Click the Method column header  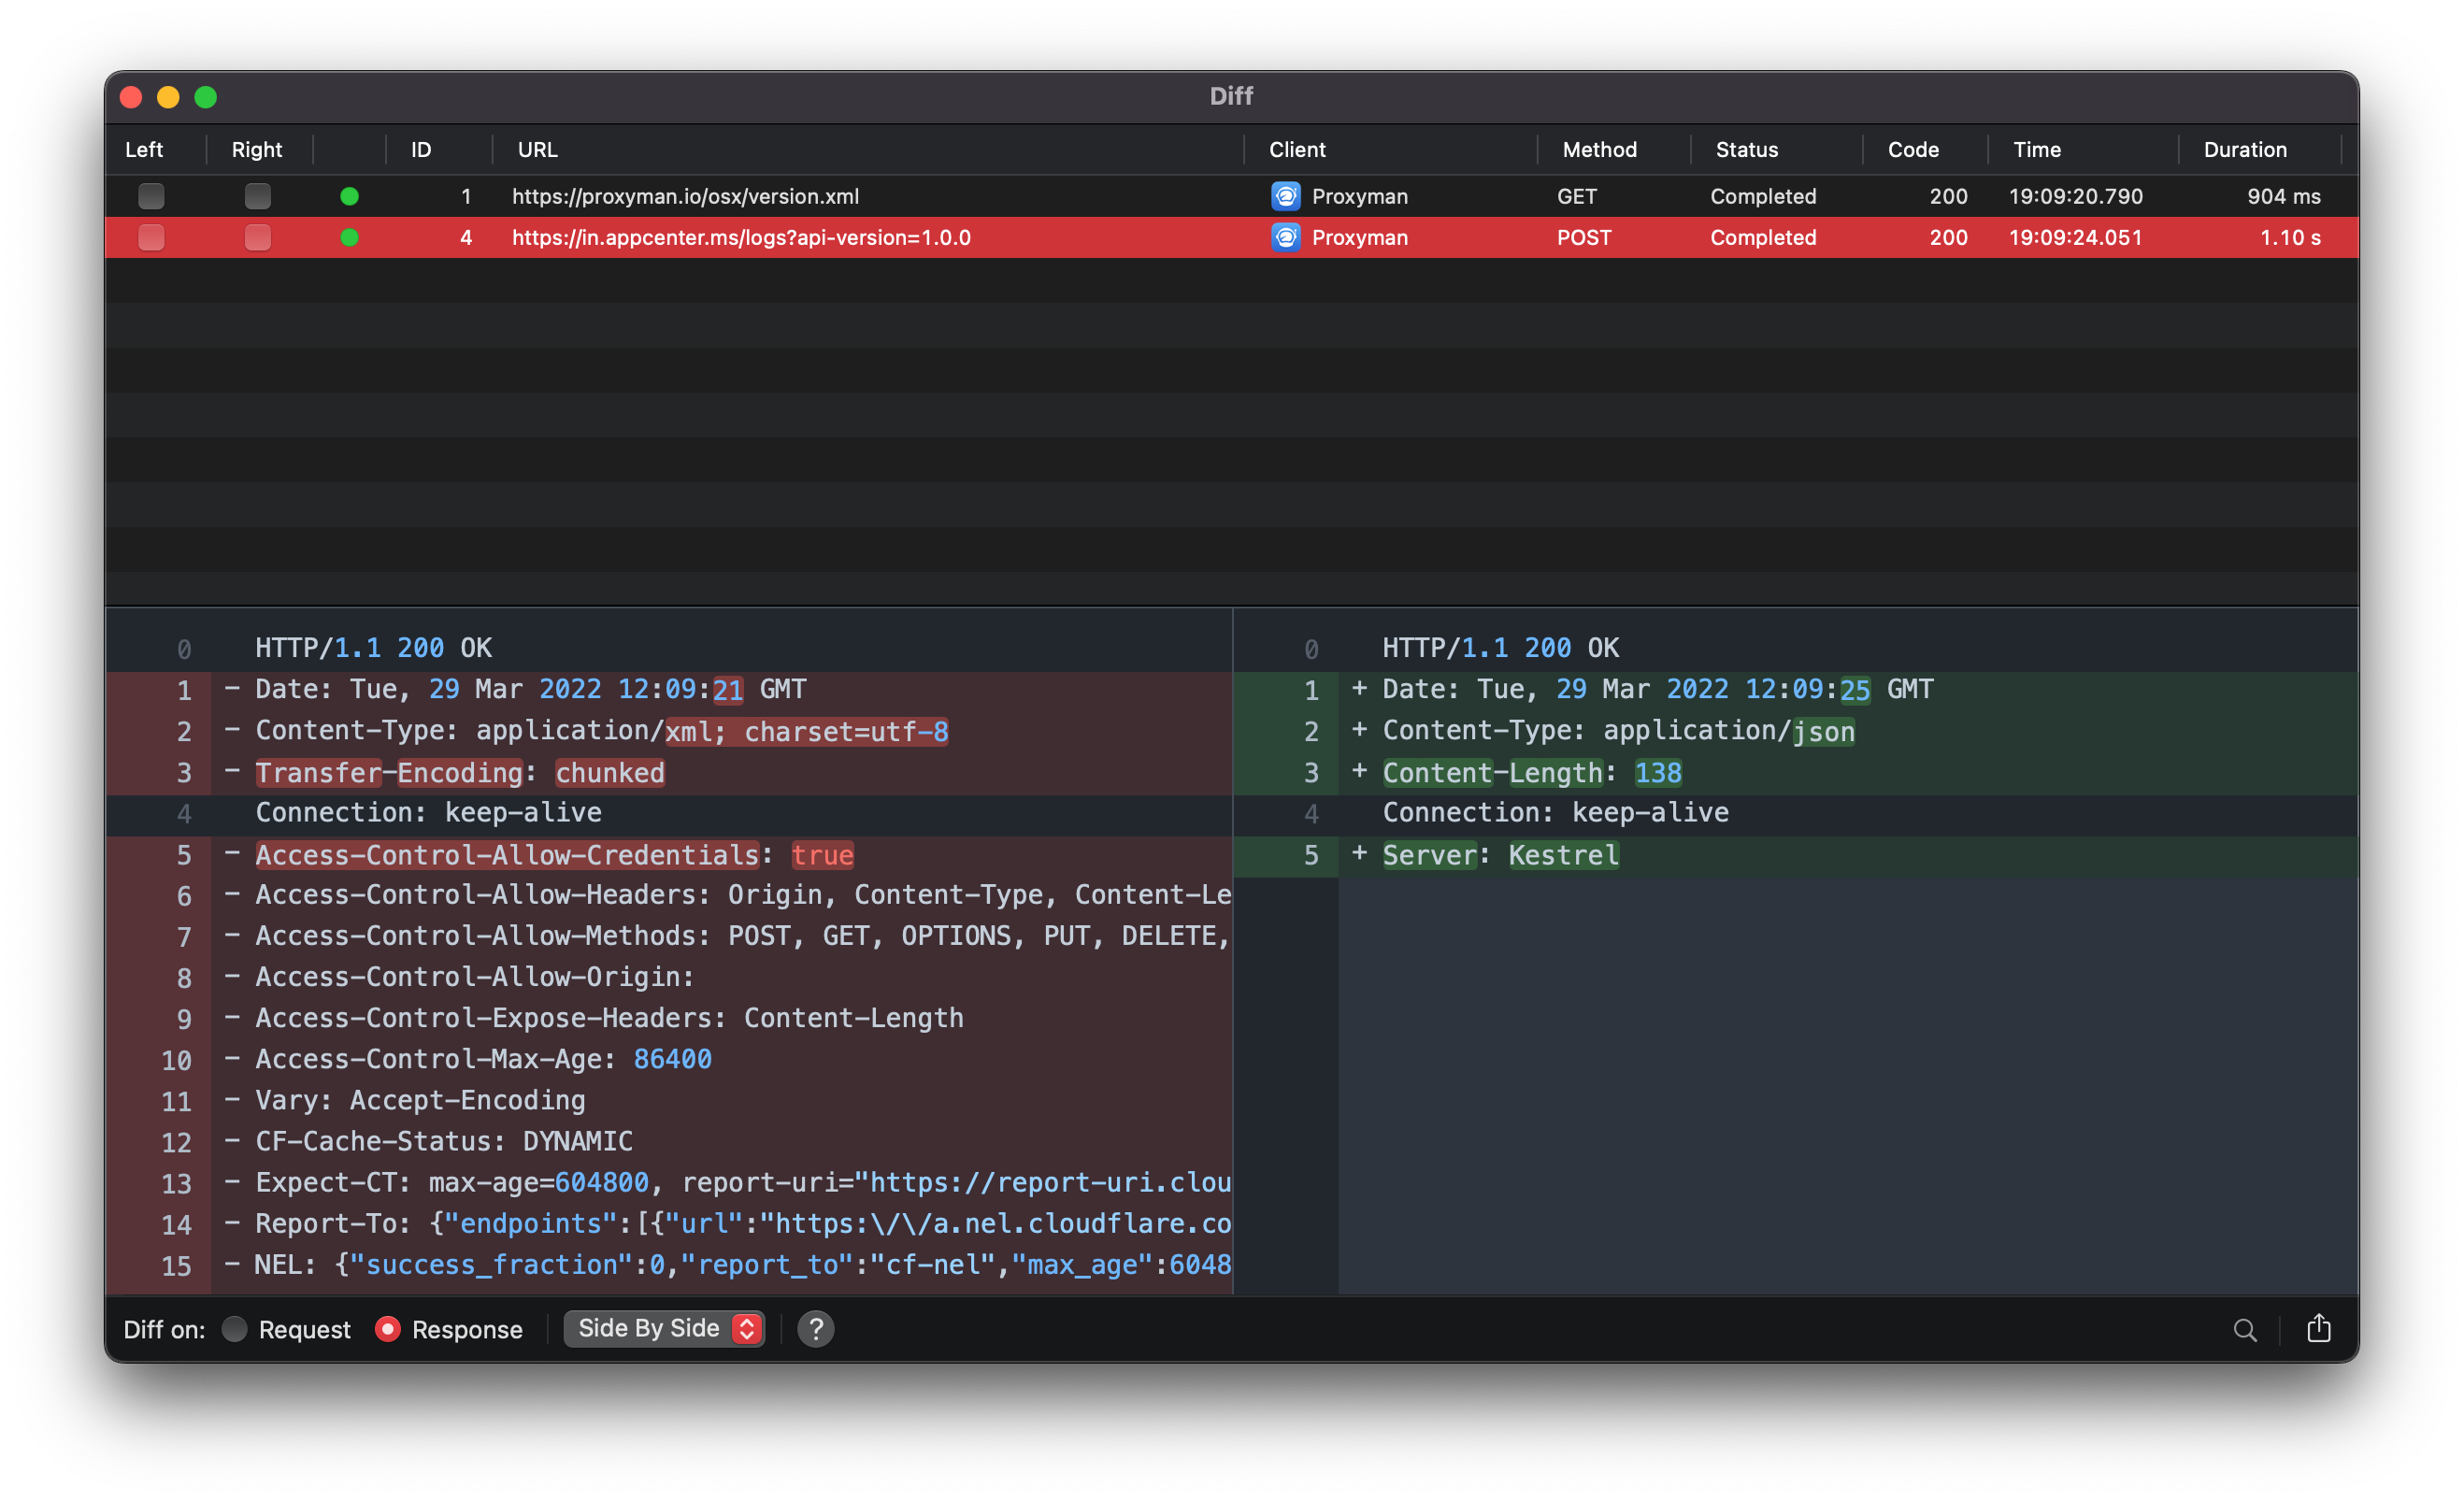(x=1599, y=149)
